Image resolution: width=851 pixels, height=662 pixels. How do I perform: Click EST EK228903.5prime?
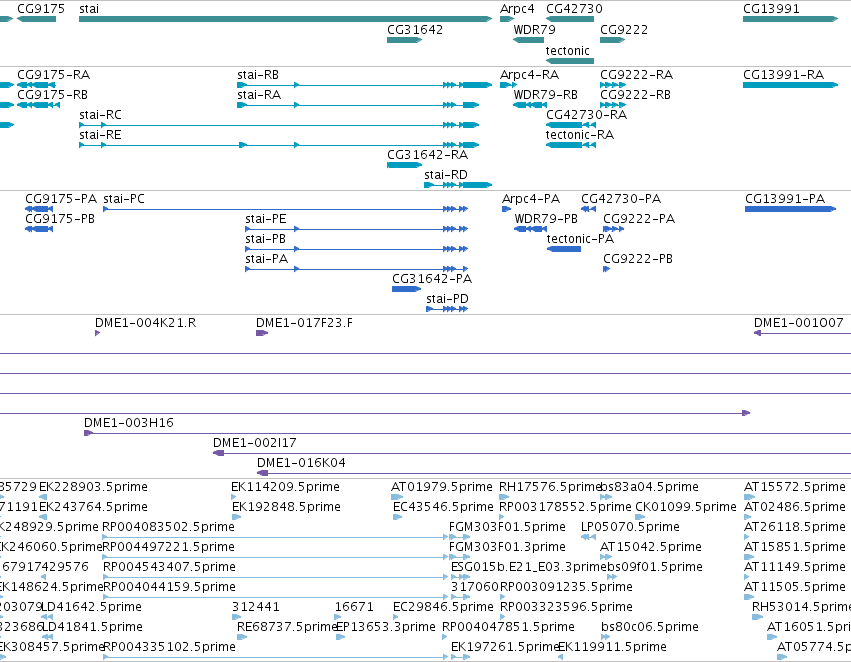(x=93, y=487)
